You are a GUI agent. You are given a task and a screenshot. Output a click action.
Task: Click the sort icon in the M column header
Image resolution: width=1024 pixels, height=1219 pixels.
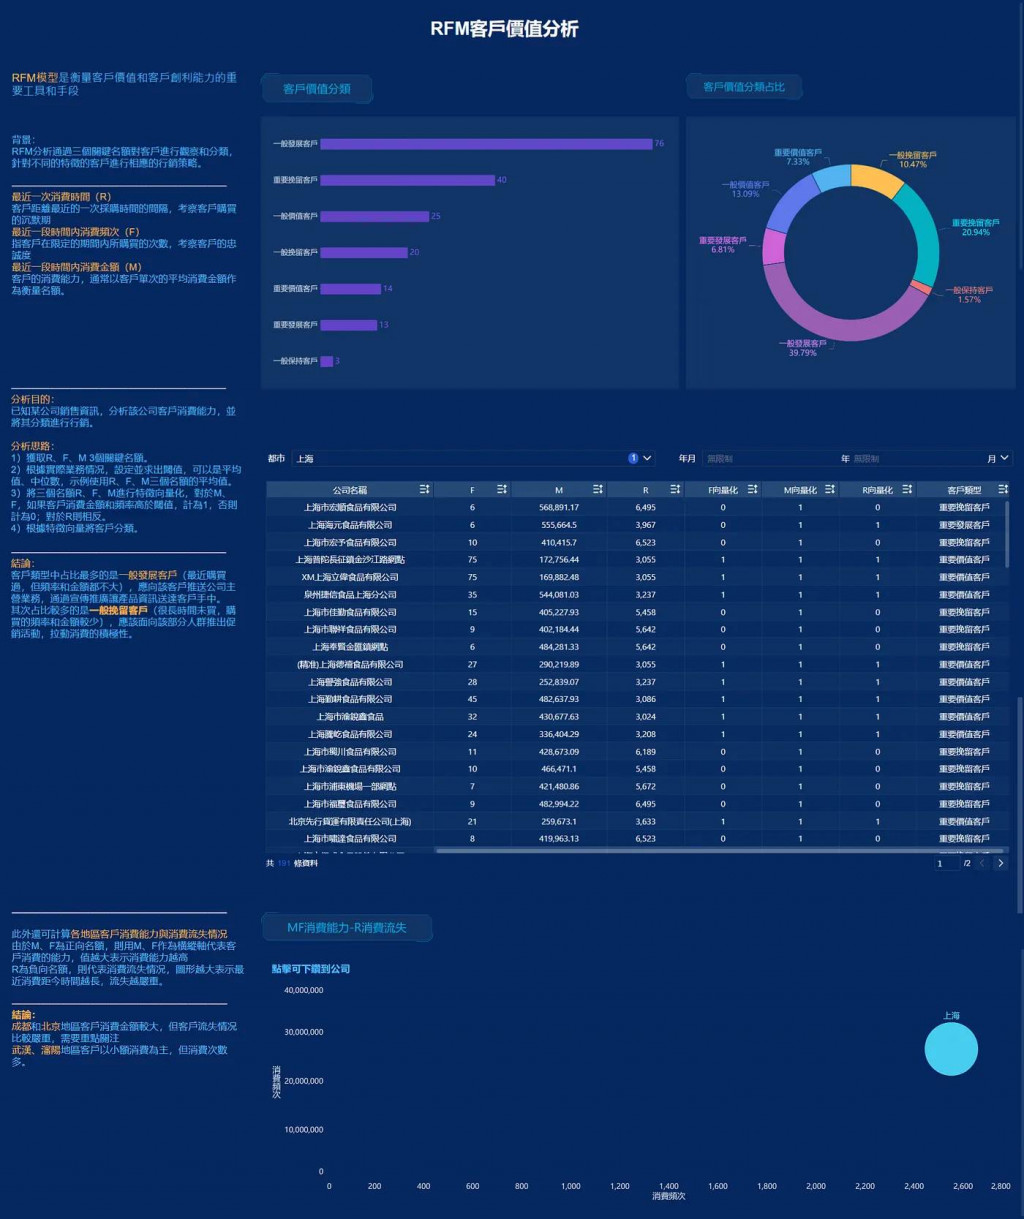coord(597,490)
